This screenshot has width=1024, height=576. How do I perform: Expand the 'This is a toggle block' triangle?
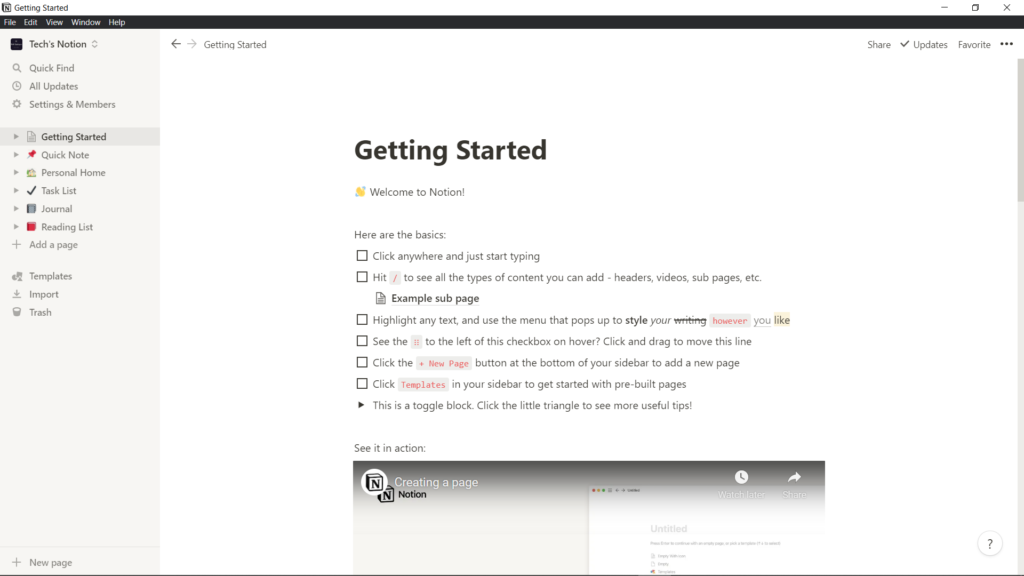pyautogui.click(x=361, y=405)
